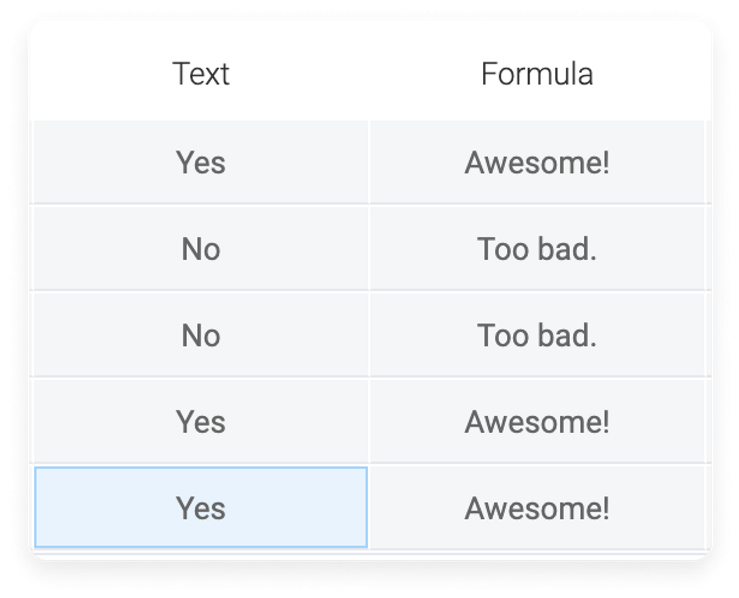
Task: Select the No cell in the third row
Action: click(x=201, y=335)
